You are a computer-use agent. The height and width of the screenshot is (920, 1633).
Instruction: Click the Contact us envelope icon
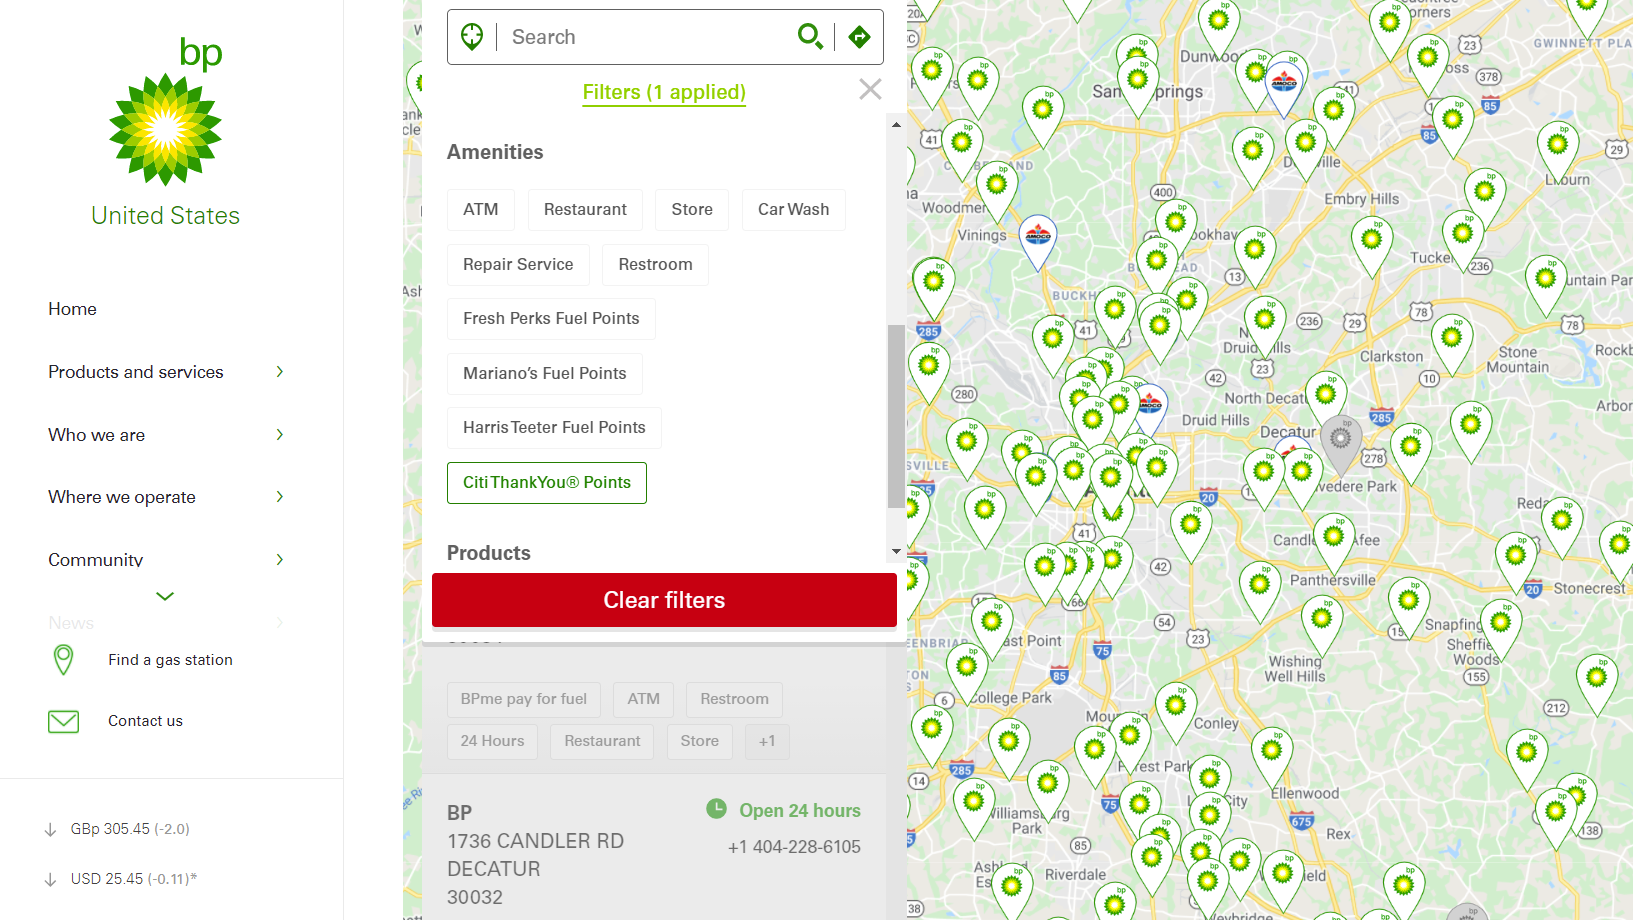coord(64,721)
